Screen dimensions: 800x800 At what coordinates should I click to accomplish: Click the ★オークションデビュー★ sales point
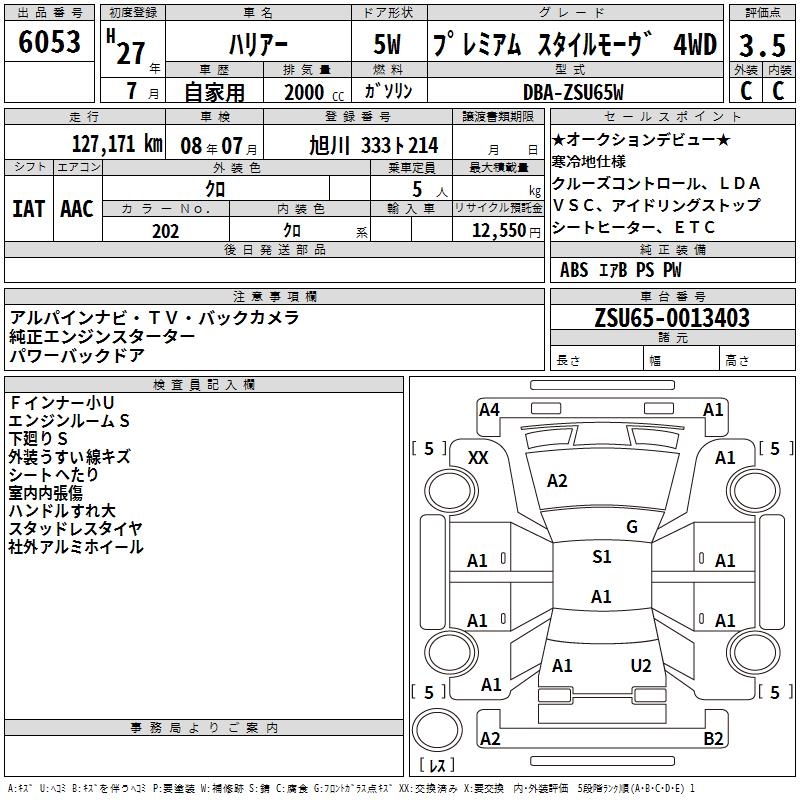coord(641,140)
